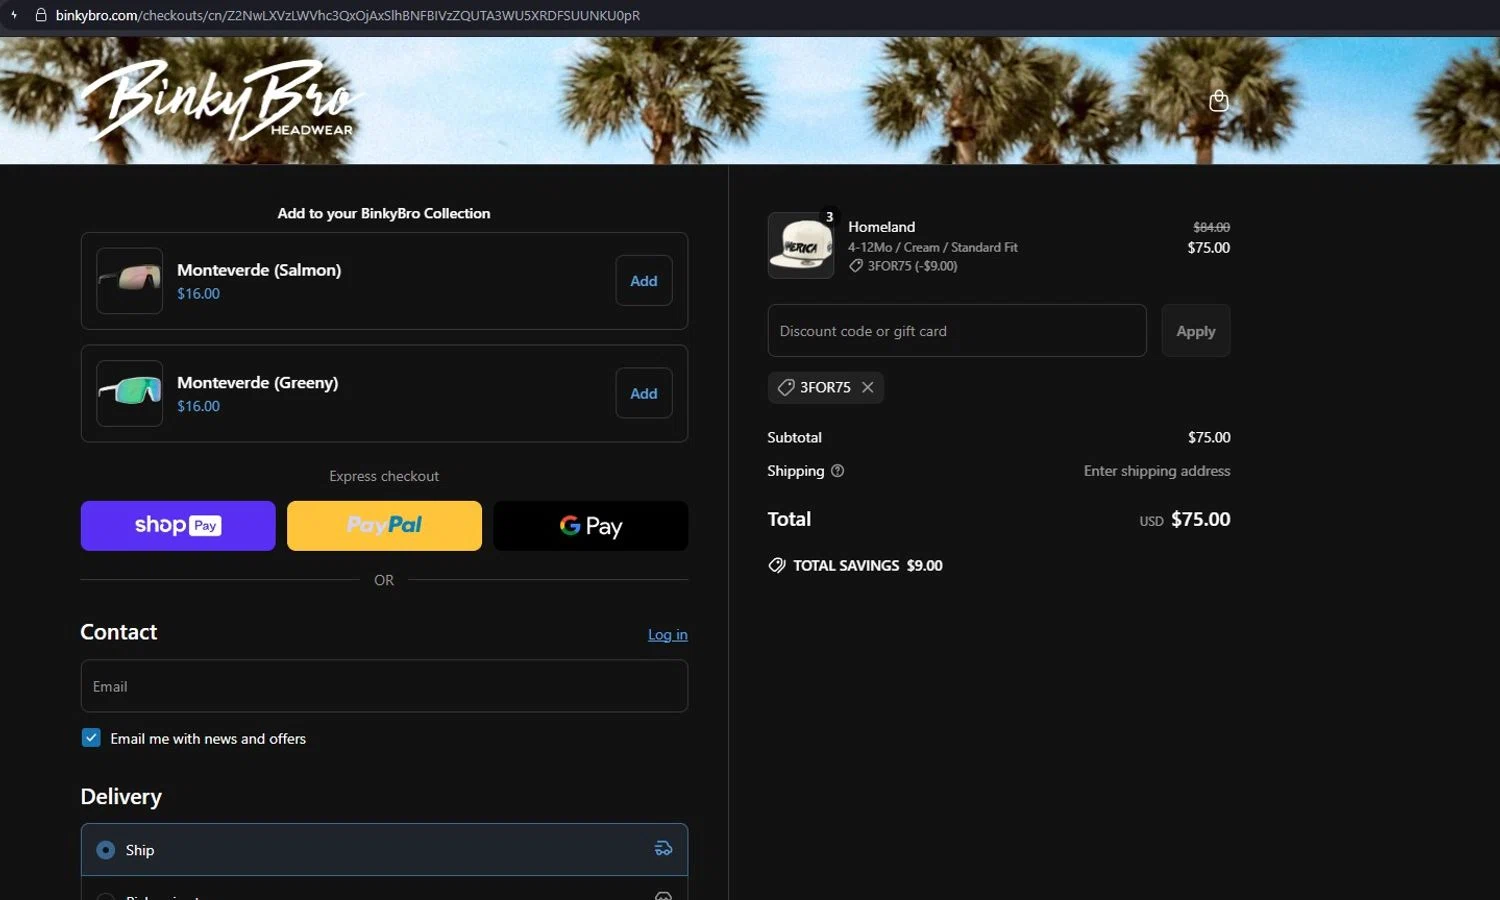Apply the discount code

(1196, 331)
